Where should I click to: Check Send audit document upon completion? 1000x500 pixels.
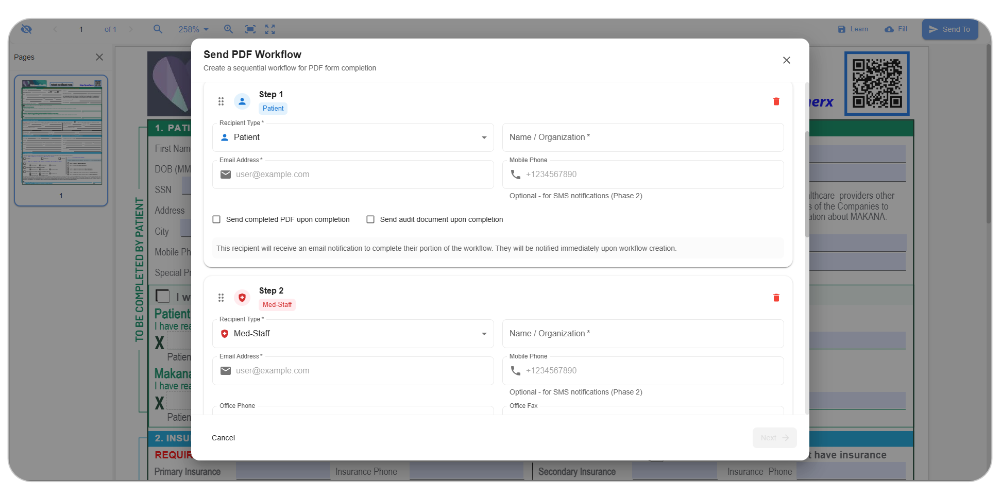tap(370, 219)
